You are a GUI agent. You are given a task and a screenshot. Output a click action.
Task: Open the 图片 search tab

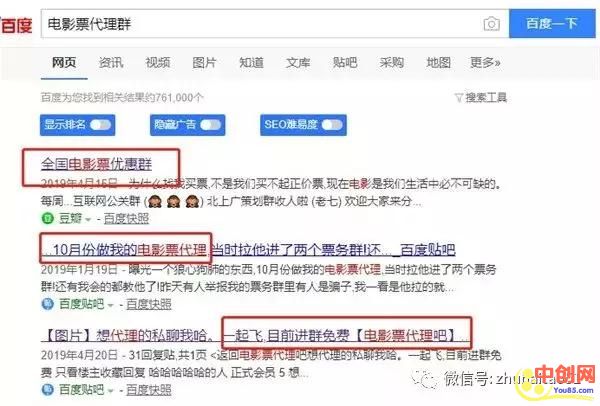pyautogui.click(x=204, y=62)
